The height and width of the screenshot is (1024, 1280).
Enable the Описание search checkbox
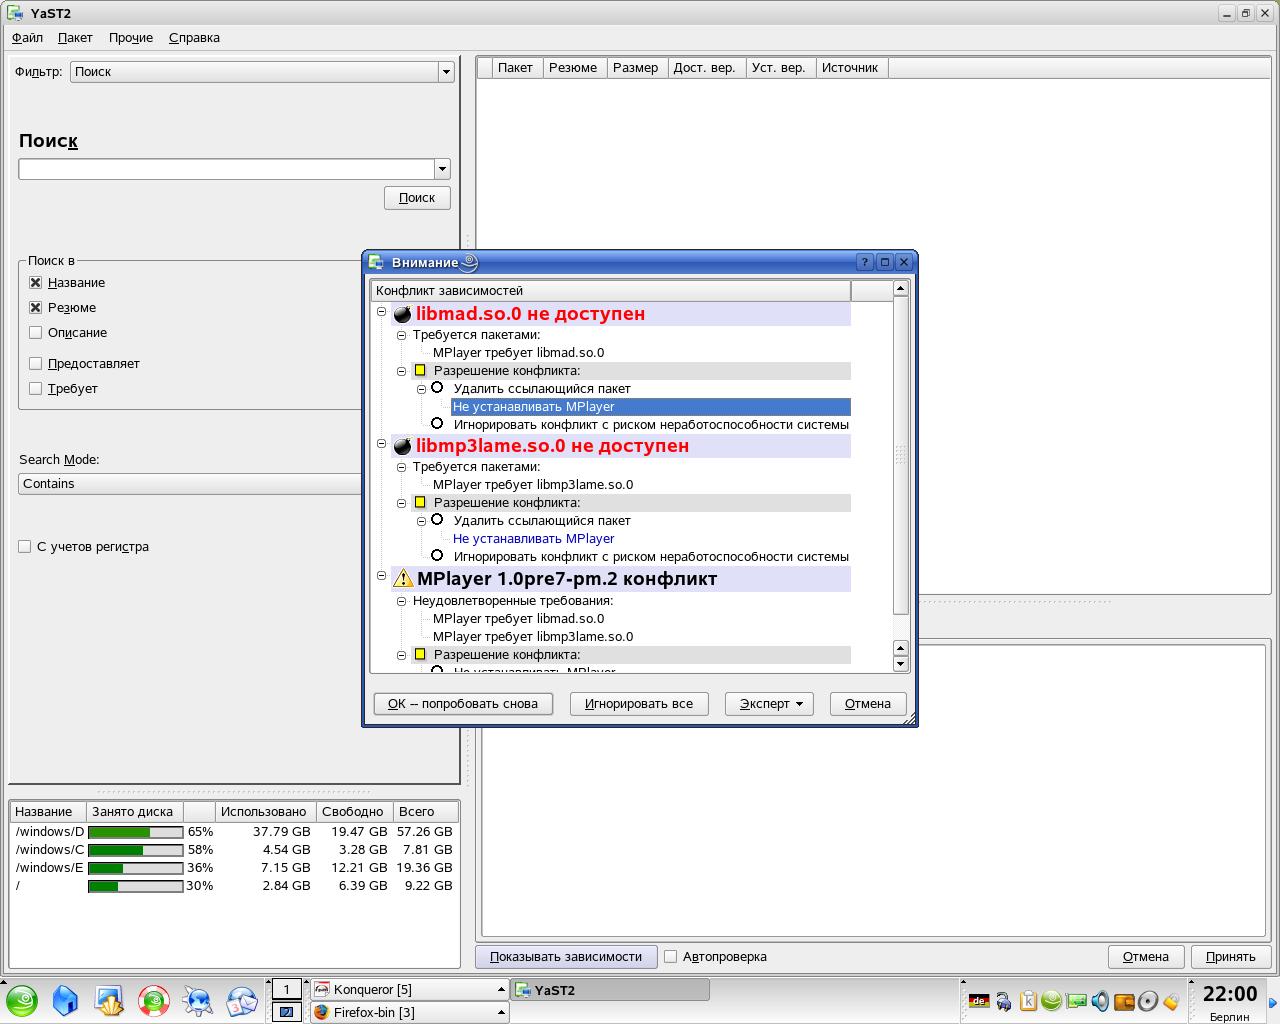tap(36, 333)
